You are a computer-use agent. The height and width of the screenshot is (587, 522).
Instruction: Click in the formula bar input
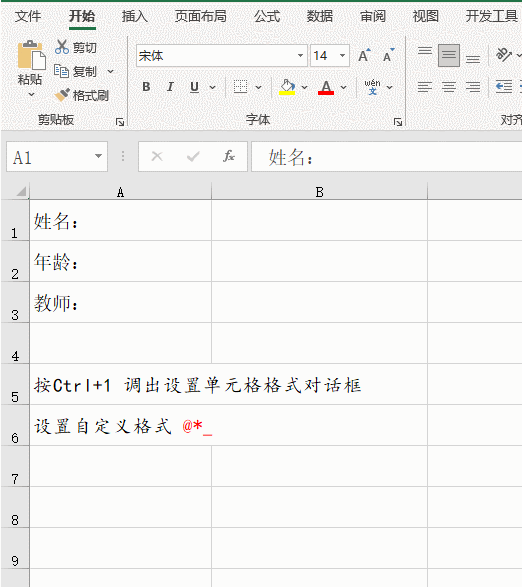pyautogui.click(x=386, y=156)
